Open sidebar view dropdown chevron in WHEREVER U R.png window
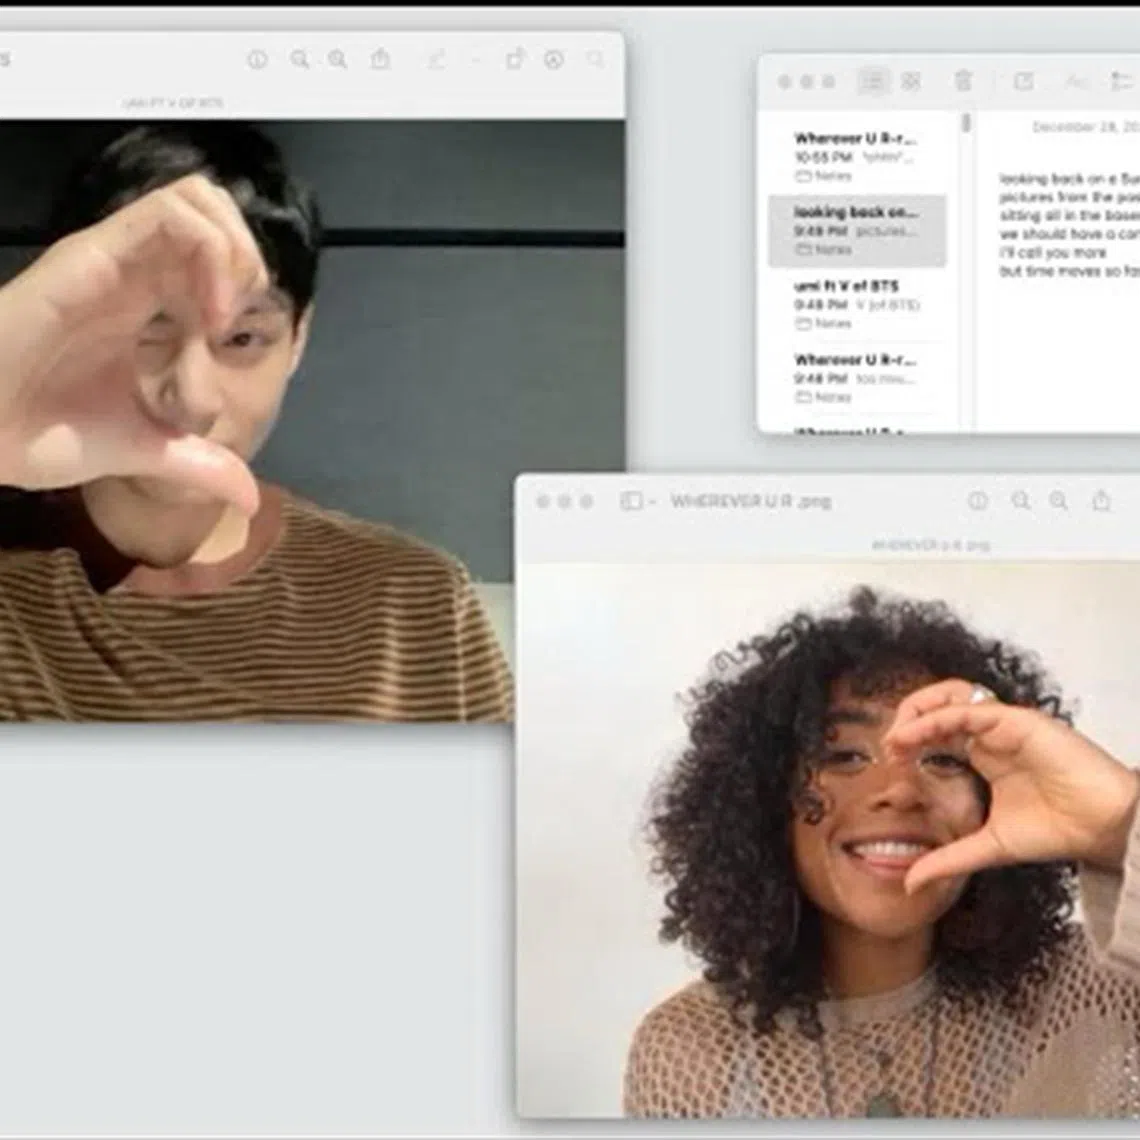This screenshot has width=1140, height=1140. click(651, 502)
